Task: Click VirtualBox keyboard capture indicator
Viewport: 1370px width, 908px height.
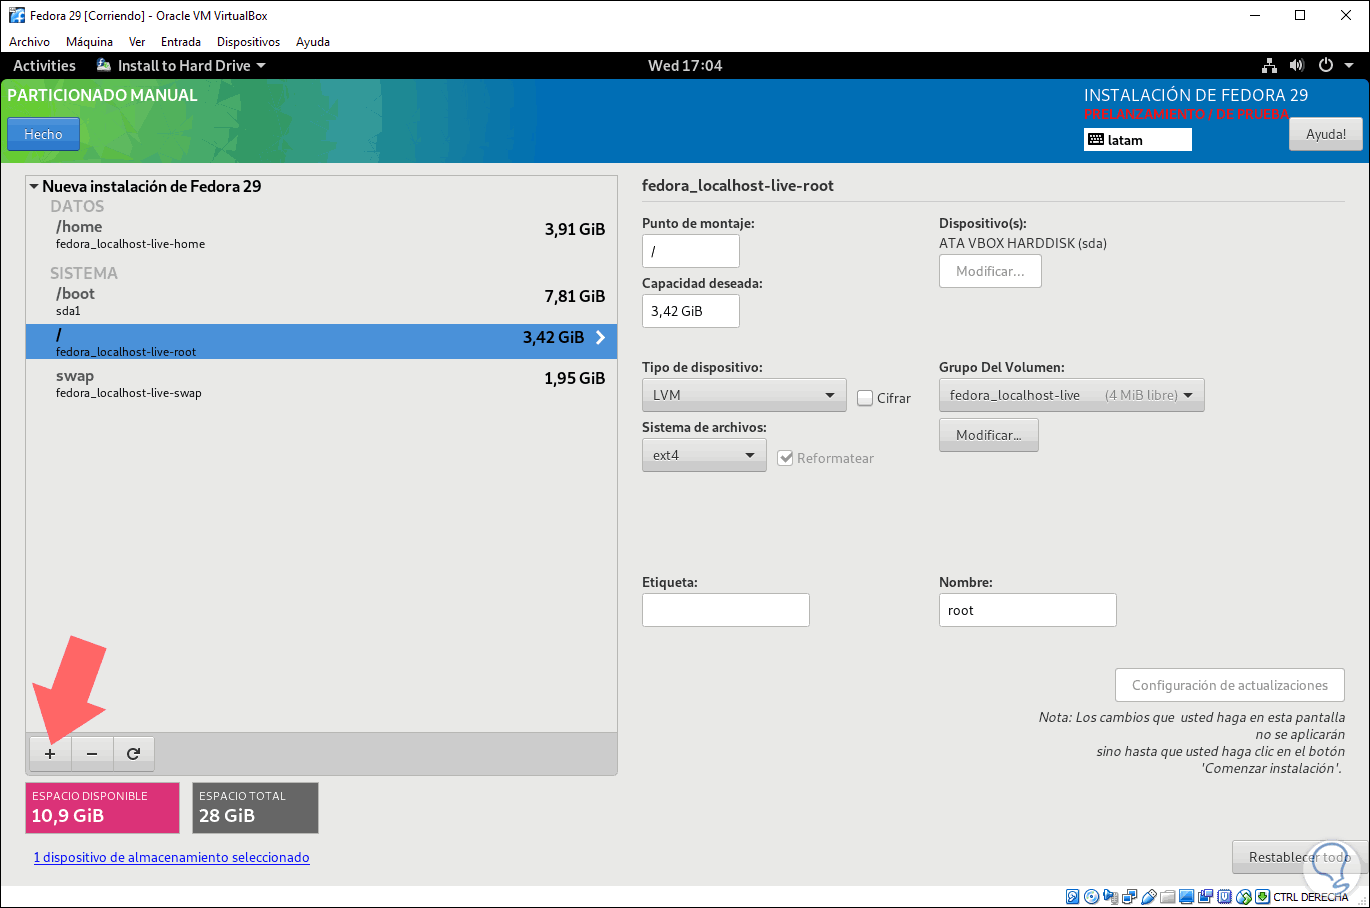Action: [1262, 897]
